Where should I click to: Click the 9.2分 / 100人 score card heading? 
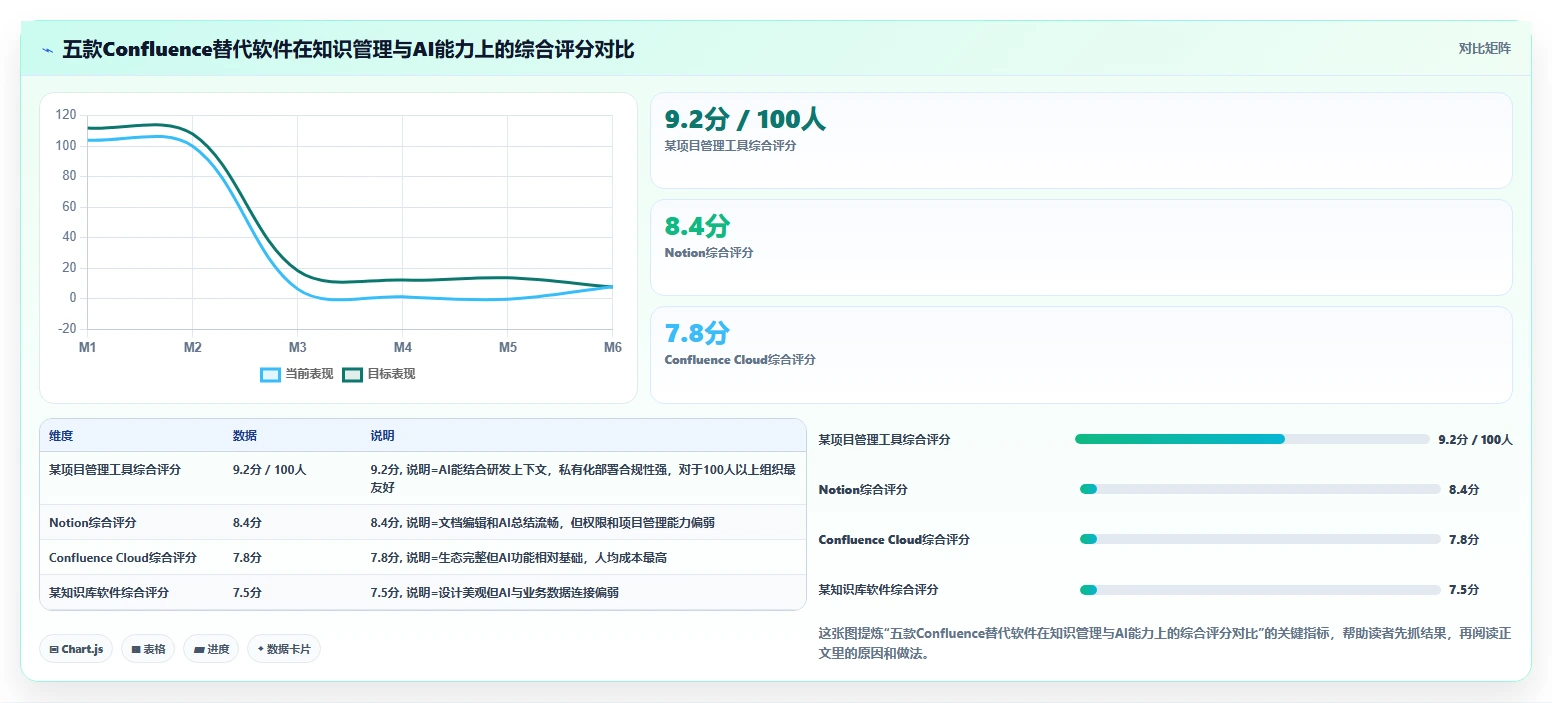click(x=745, y=120)
